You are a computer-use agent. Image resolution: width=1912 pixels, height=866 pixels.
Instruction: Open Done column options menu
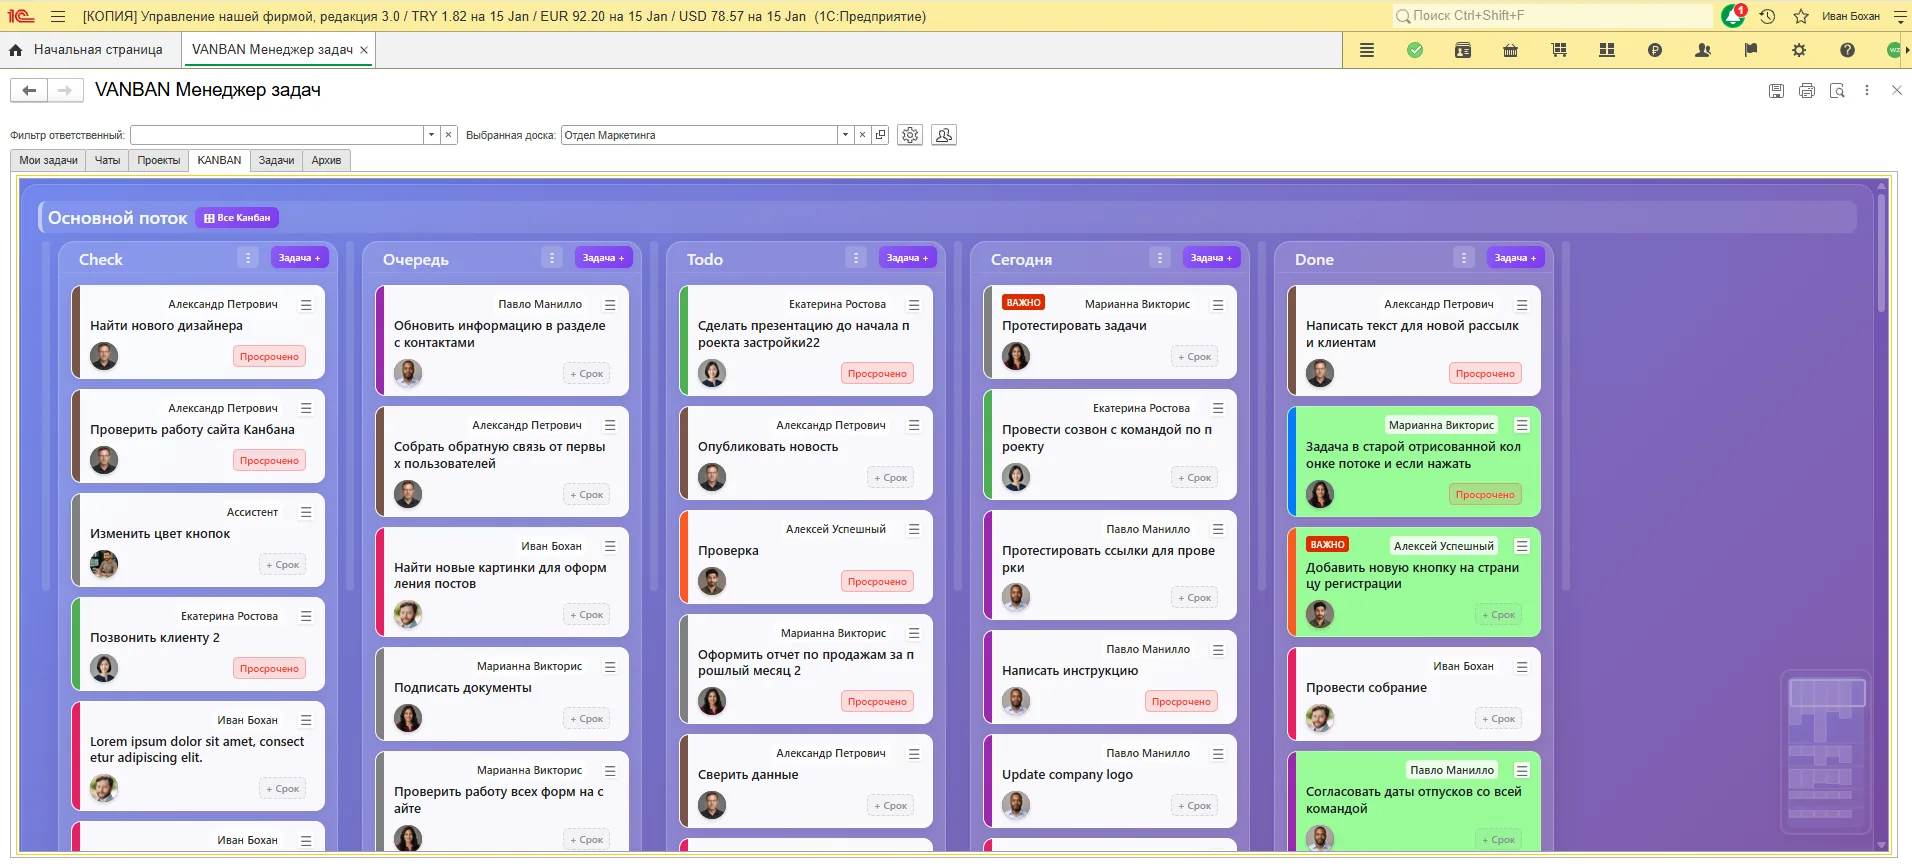coord(1464,258)
